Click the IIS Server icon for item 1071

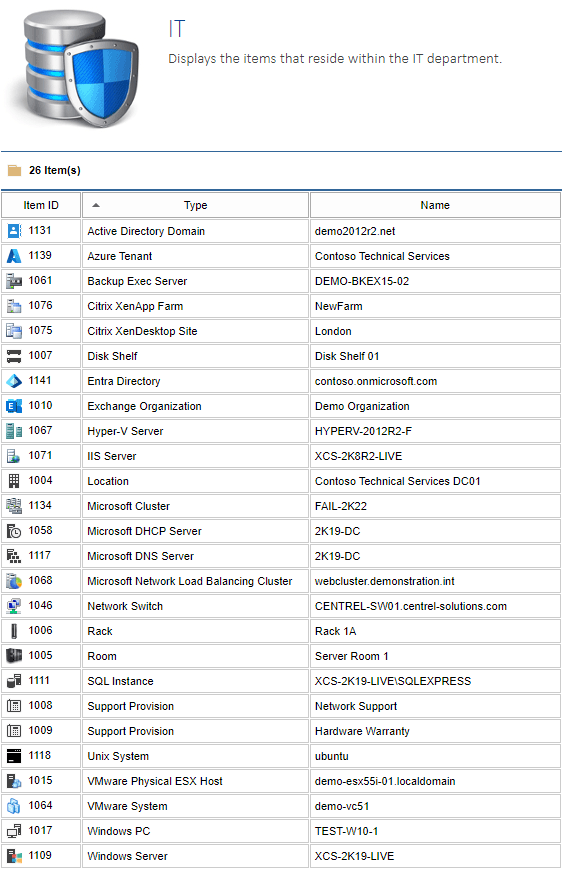[x=14, y=457]
